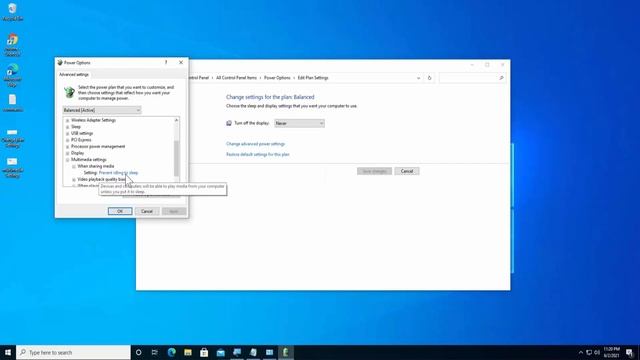Viewport: 640px width, 360px height.
Task: Click the Save changes button
Action: click(374, 171)
